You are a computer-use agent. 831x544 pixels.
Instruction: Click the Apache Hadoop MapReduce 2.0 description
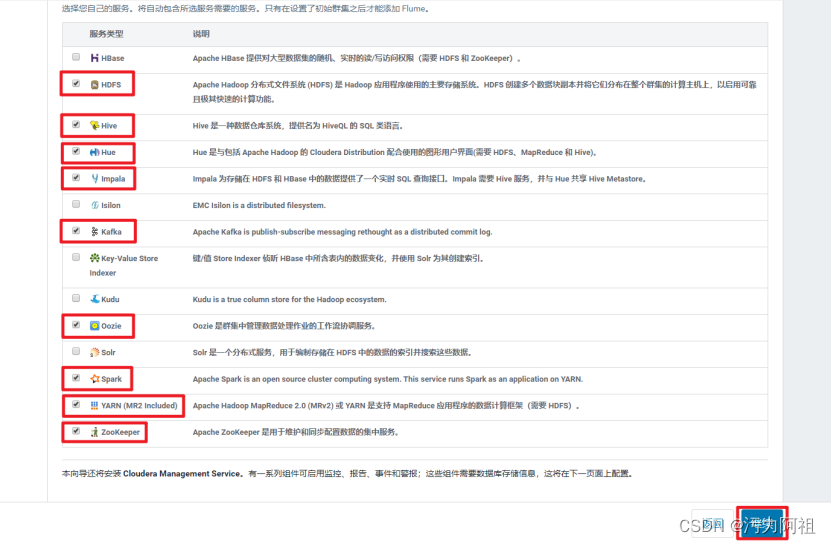point(386,406)
